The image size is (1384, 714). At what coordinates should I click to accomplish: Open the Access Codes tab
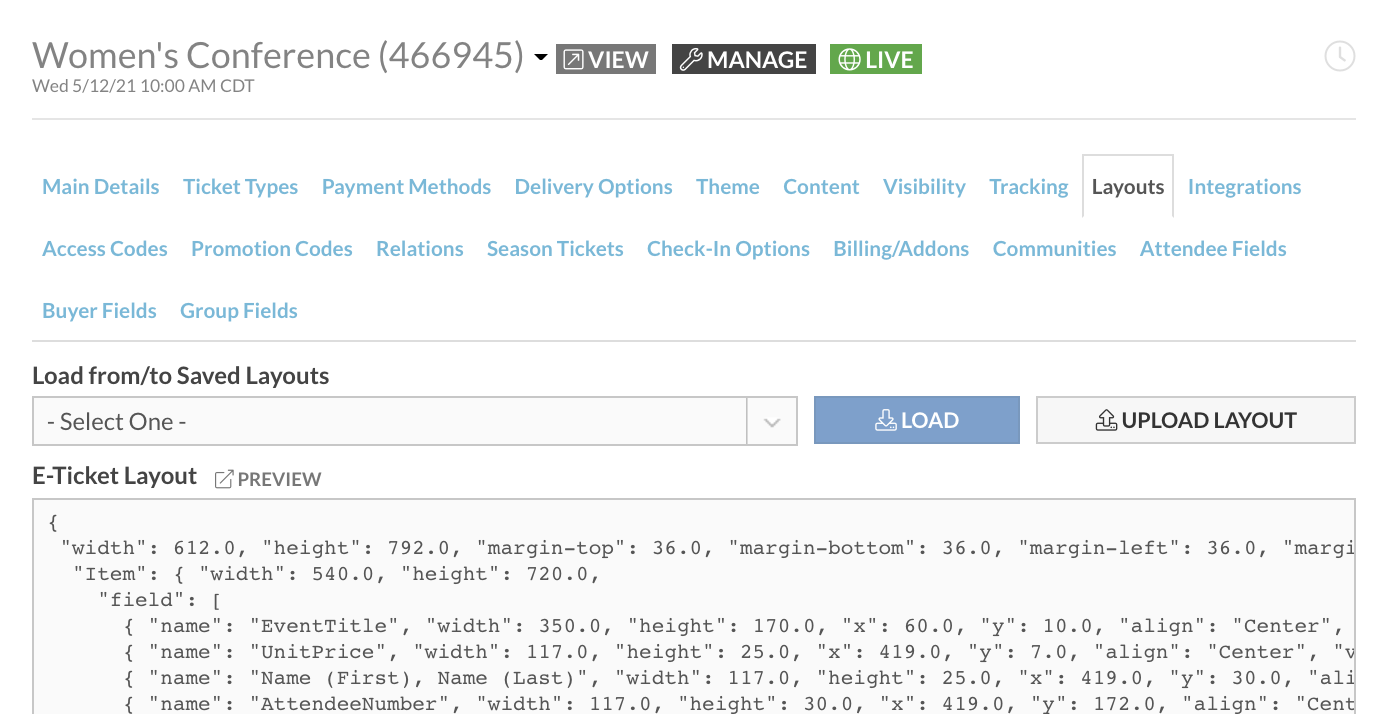point(105,249)
